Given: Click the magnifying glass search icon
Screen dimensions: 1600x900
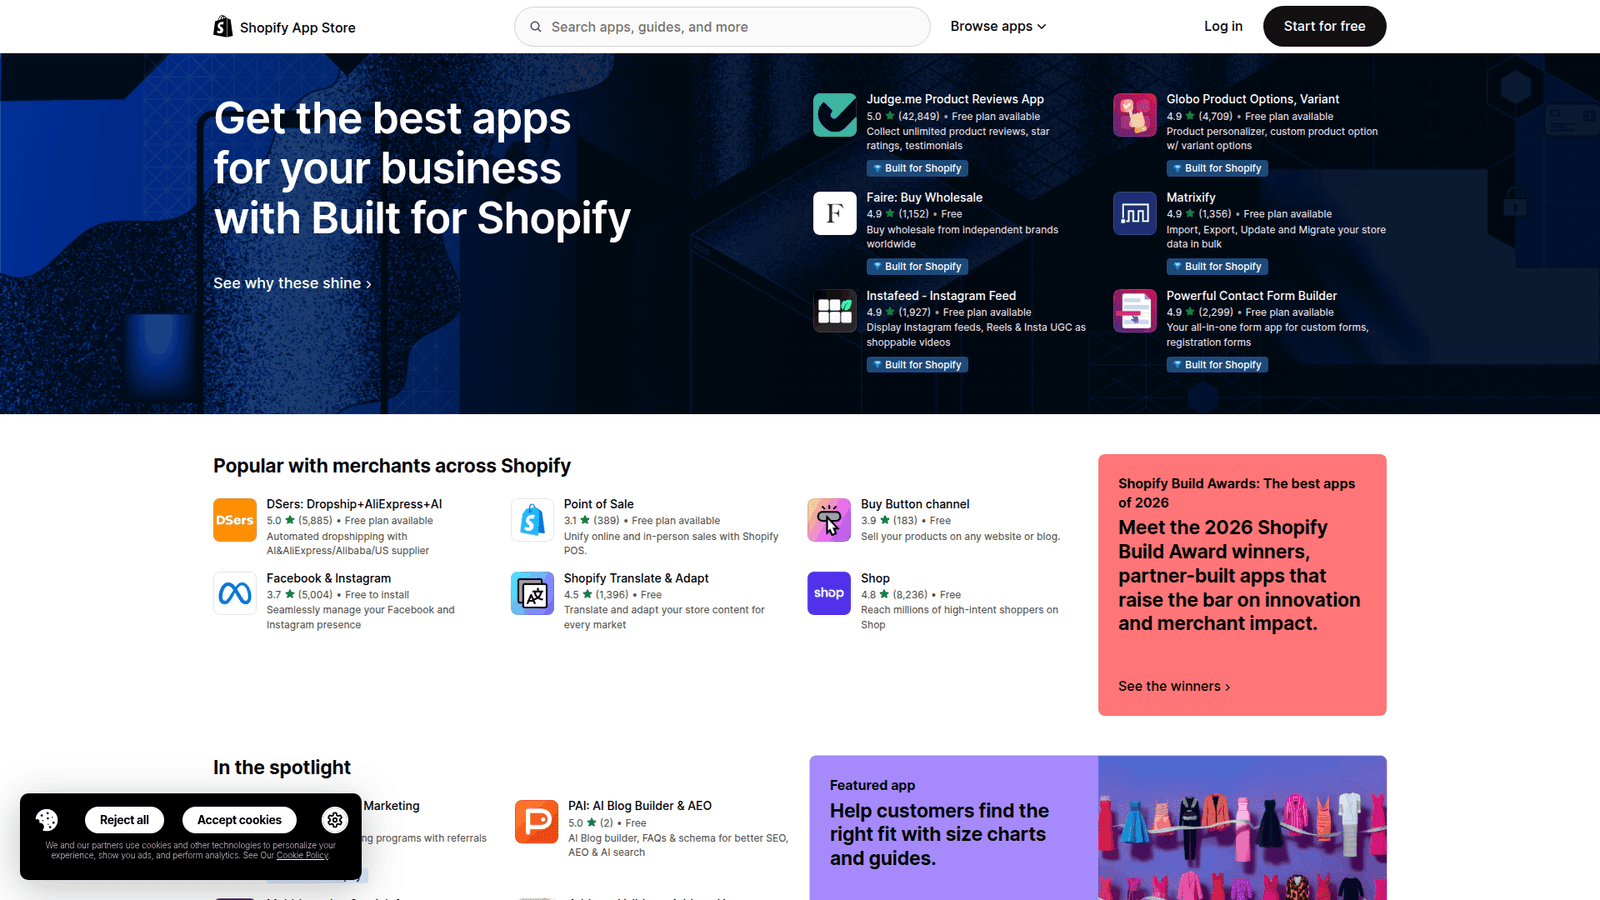Looking at the screenshot, I should click(536, 27).
